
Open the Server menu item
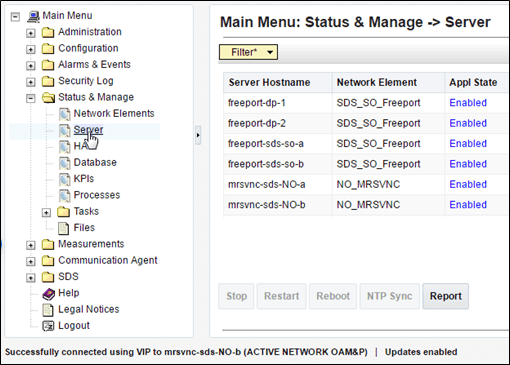click(88, 130)
